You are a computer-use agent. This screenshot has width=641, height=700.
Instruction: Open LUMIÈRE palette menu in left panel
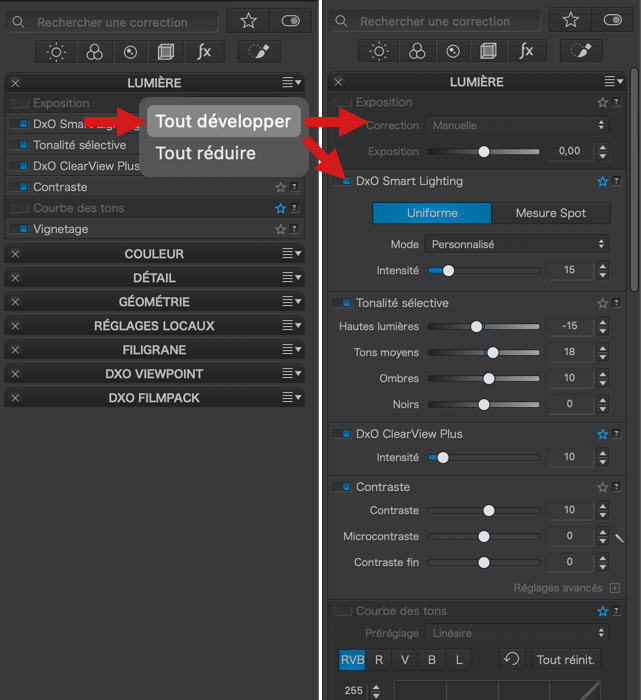point(292,83)
